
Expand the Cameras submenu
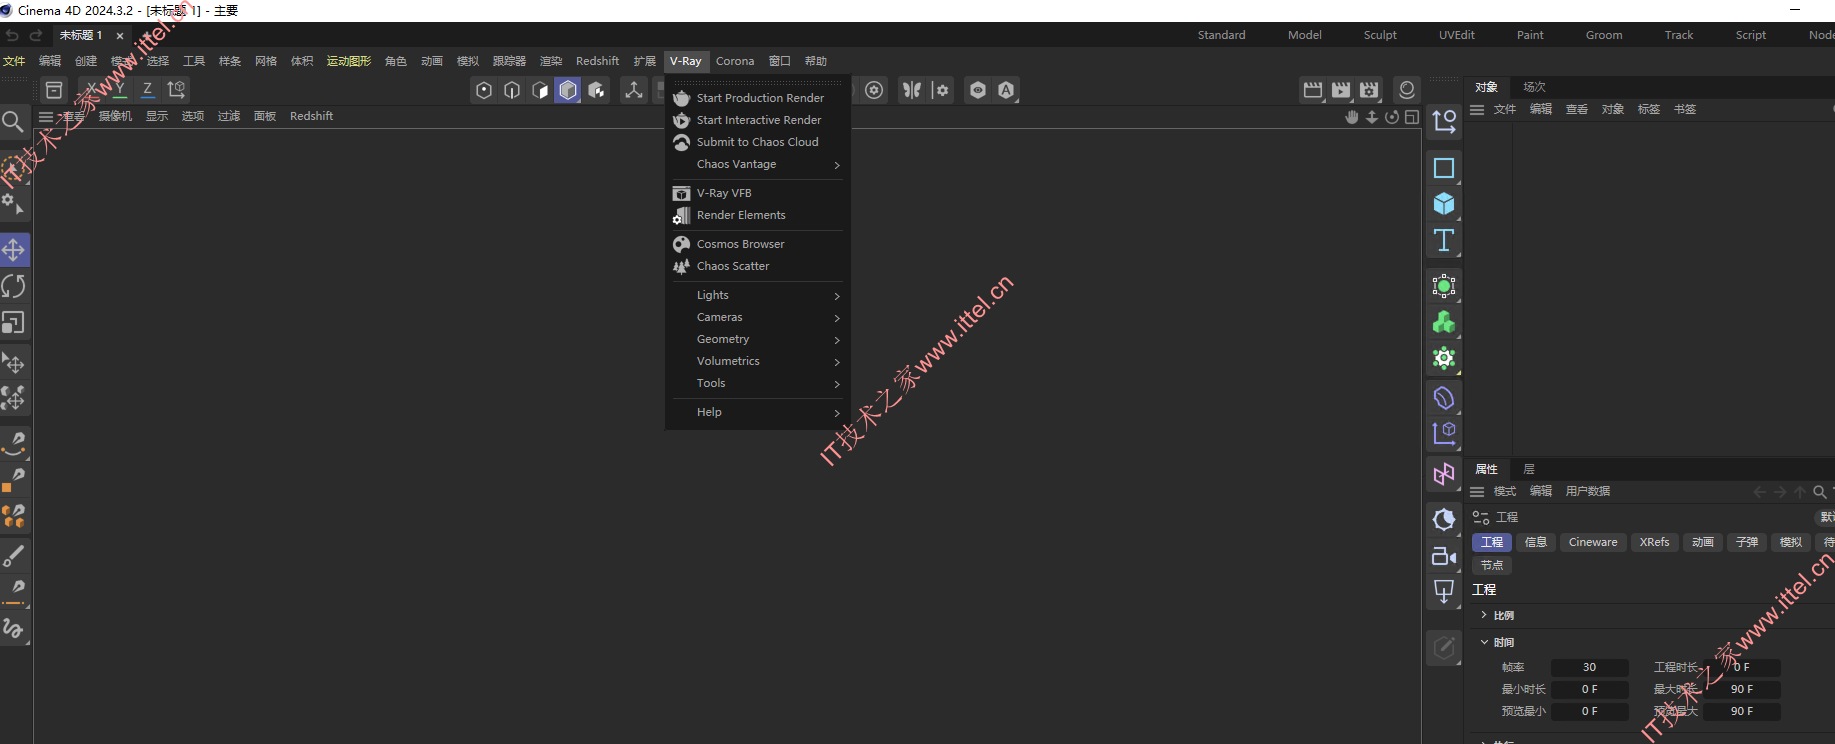pos(758,317)
